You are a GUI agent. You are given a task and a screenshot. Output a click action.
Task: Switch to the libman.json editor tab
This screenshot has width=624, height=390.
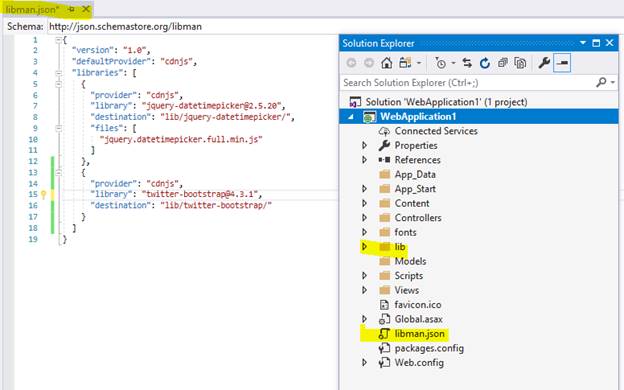tap(32, 9)
